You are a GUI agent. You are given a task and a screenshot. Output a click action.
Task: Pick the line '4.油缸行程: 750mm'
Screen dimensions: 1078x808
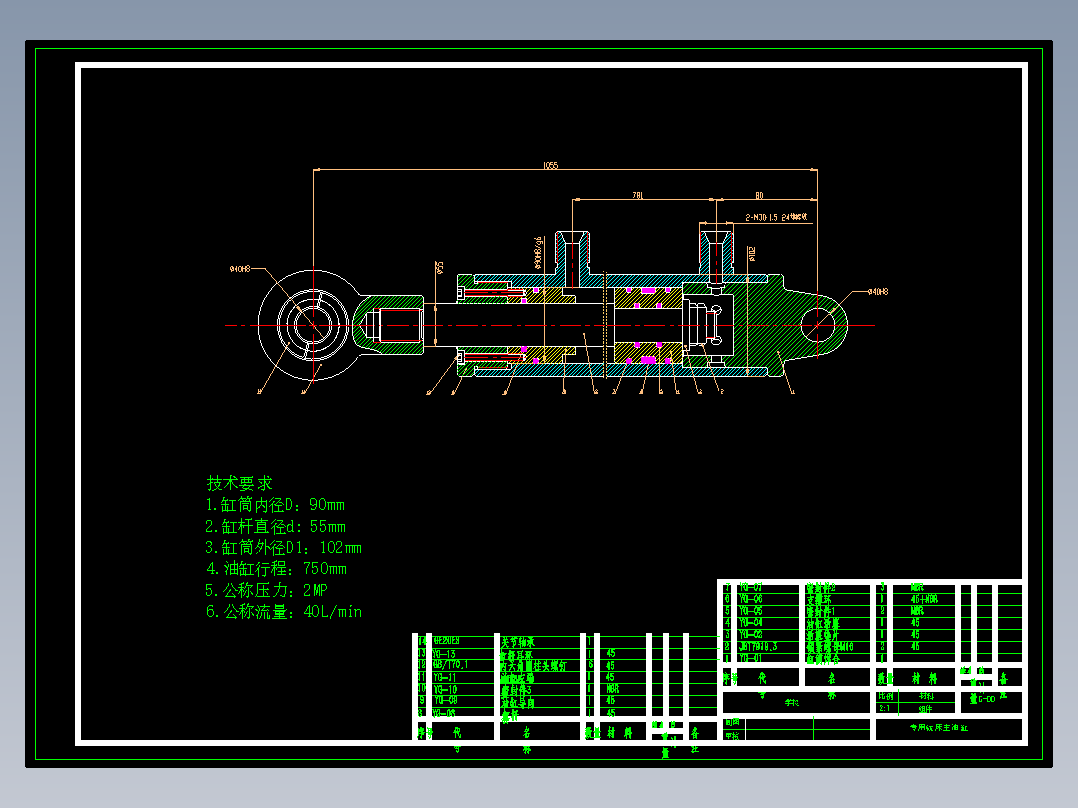point(276,569)
